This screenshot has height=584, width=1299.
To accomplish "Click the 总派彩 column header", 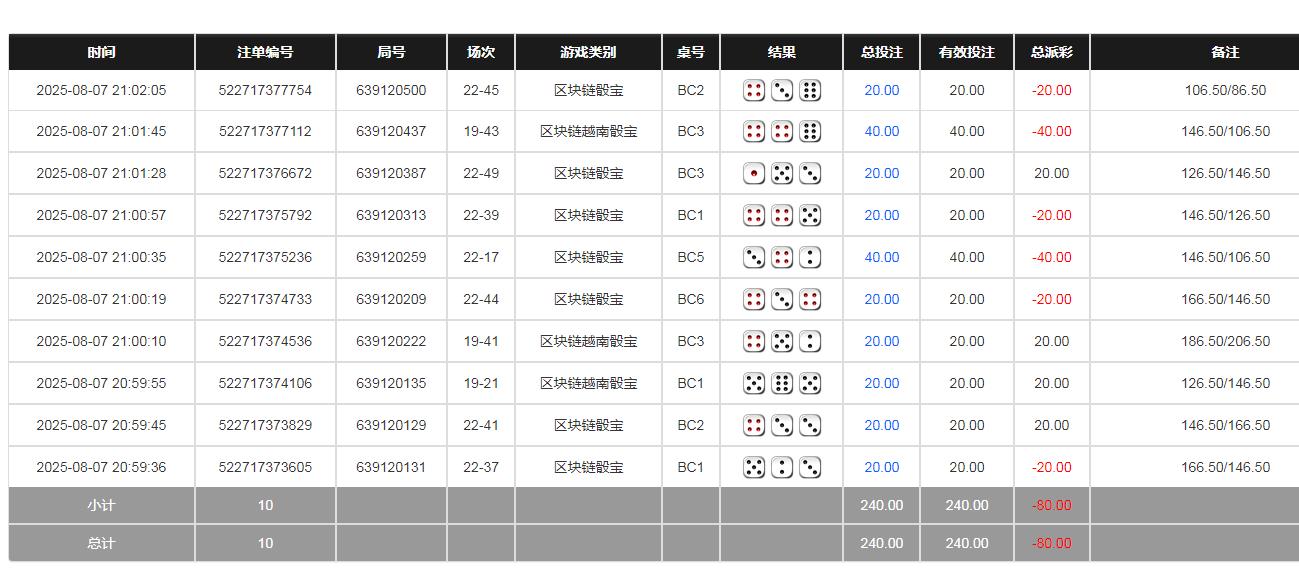I will click(x=1049, y=52).
